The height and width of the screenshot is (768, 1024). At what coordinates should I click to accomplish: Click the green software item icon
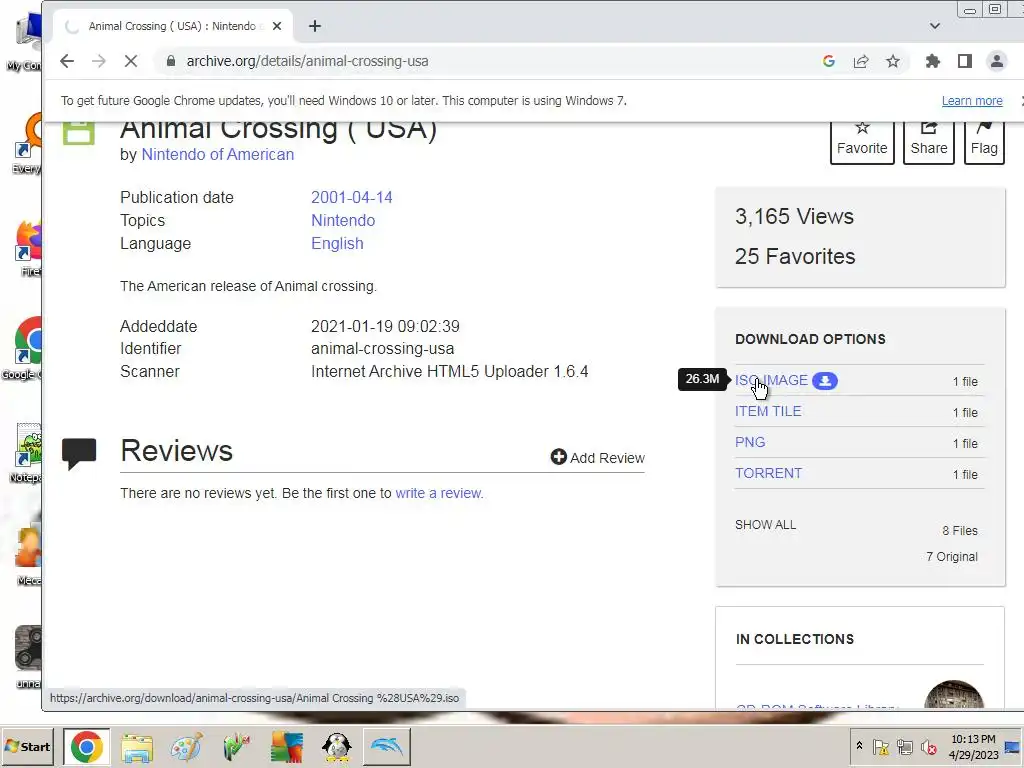78,133
